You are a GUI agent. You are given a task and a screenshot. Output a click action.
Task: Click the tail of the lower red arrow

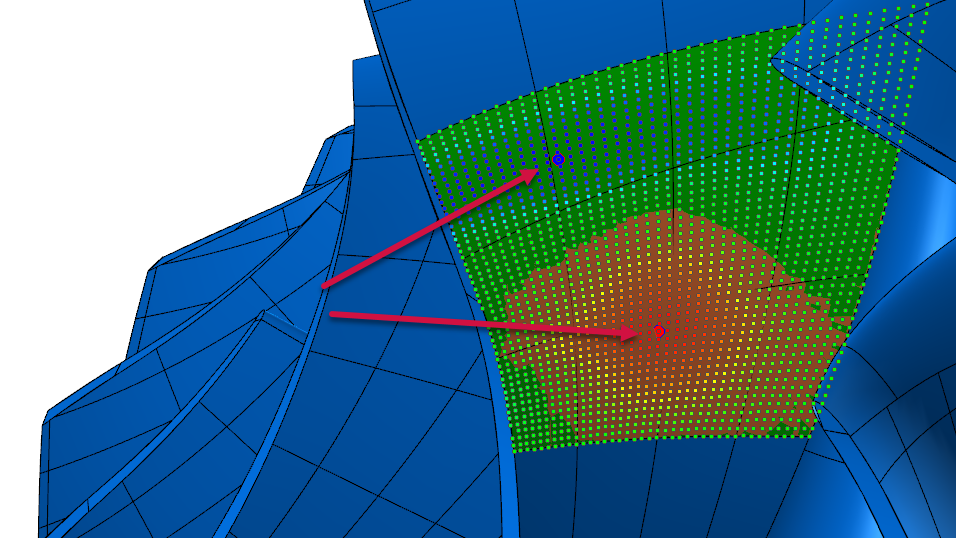[332, 315]
